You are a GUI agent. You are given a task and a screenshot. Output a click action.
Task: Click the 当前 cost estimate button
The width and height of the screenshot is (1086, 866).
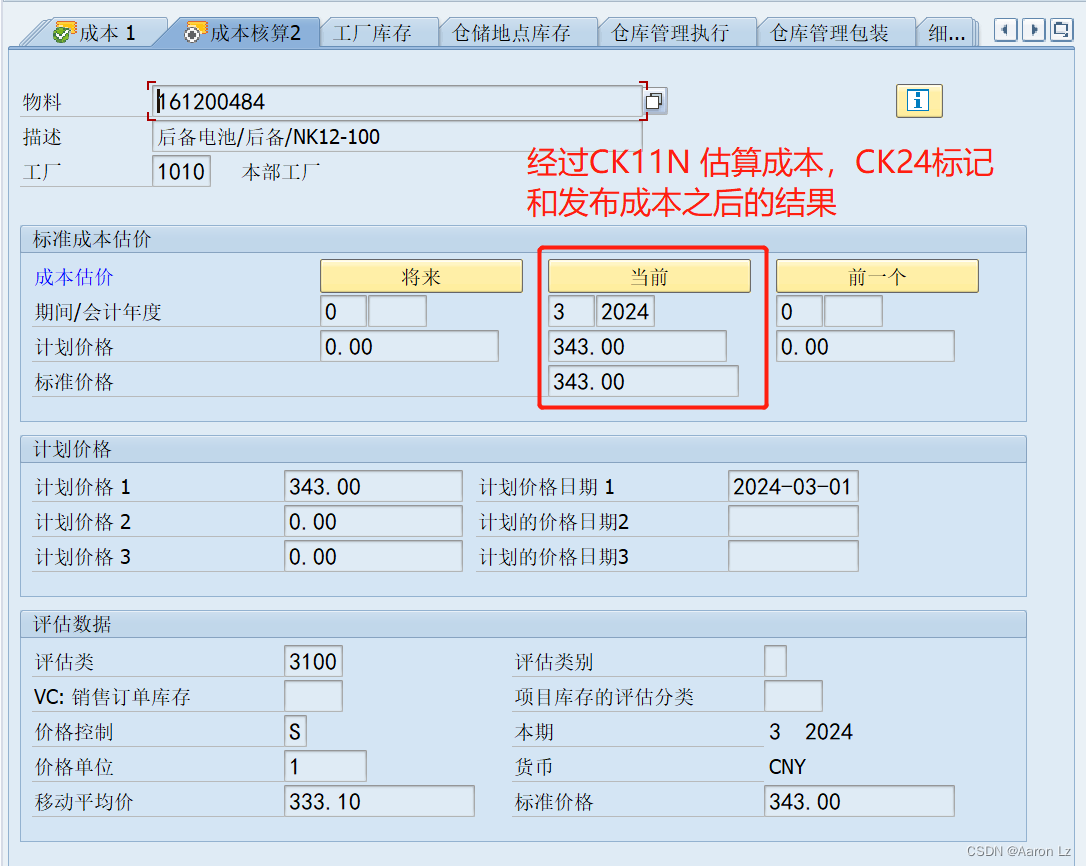click(x=649, y=276)
